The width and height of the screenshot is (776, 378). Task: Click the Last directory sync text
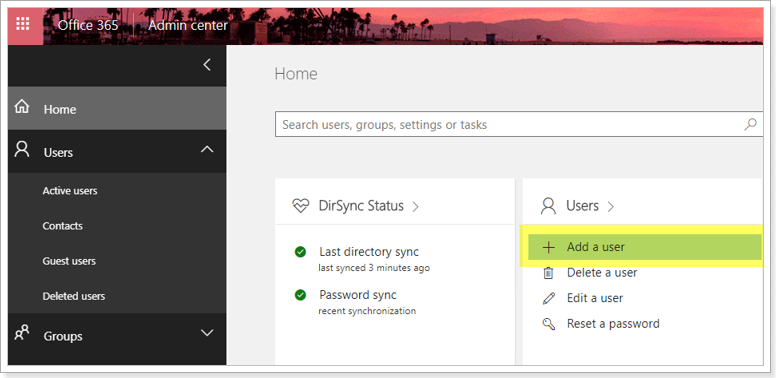pos(369,252)
